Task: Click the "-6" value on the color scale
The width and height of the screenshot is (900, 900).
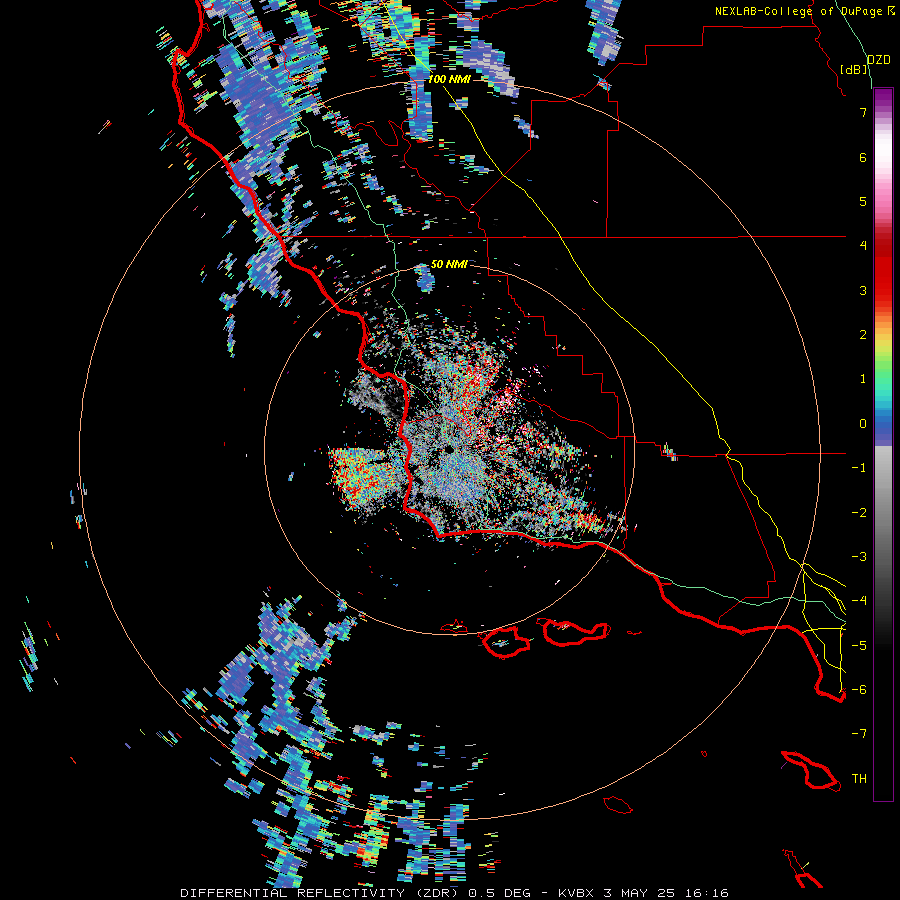Action: click(859, 690)
